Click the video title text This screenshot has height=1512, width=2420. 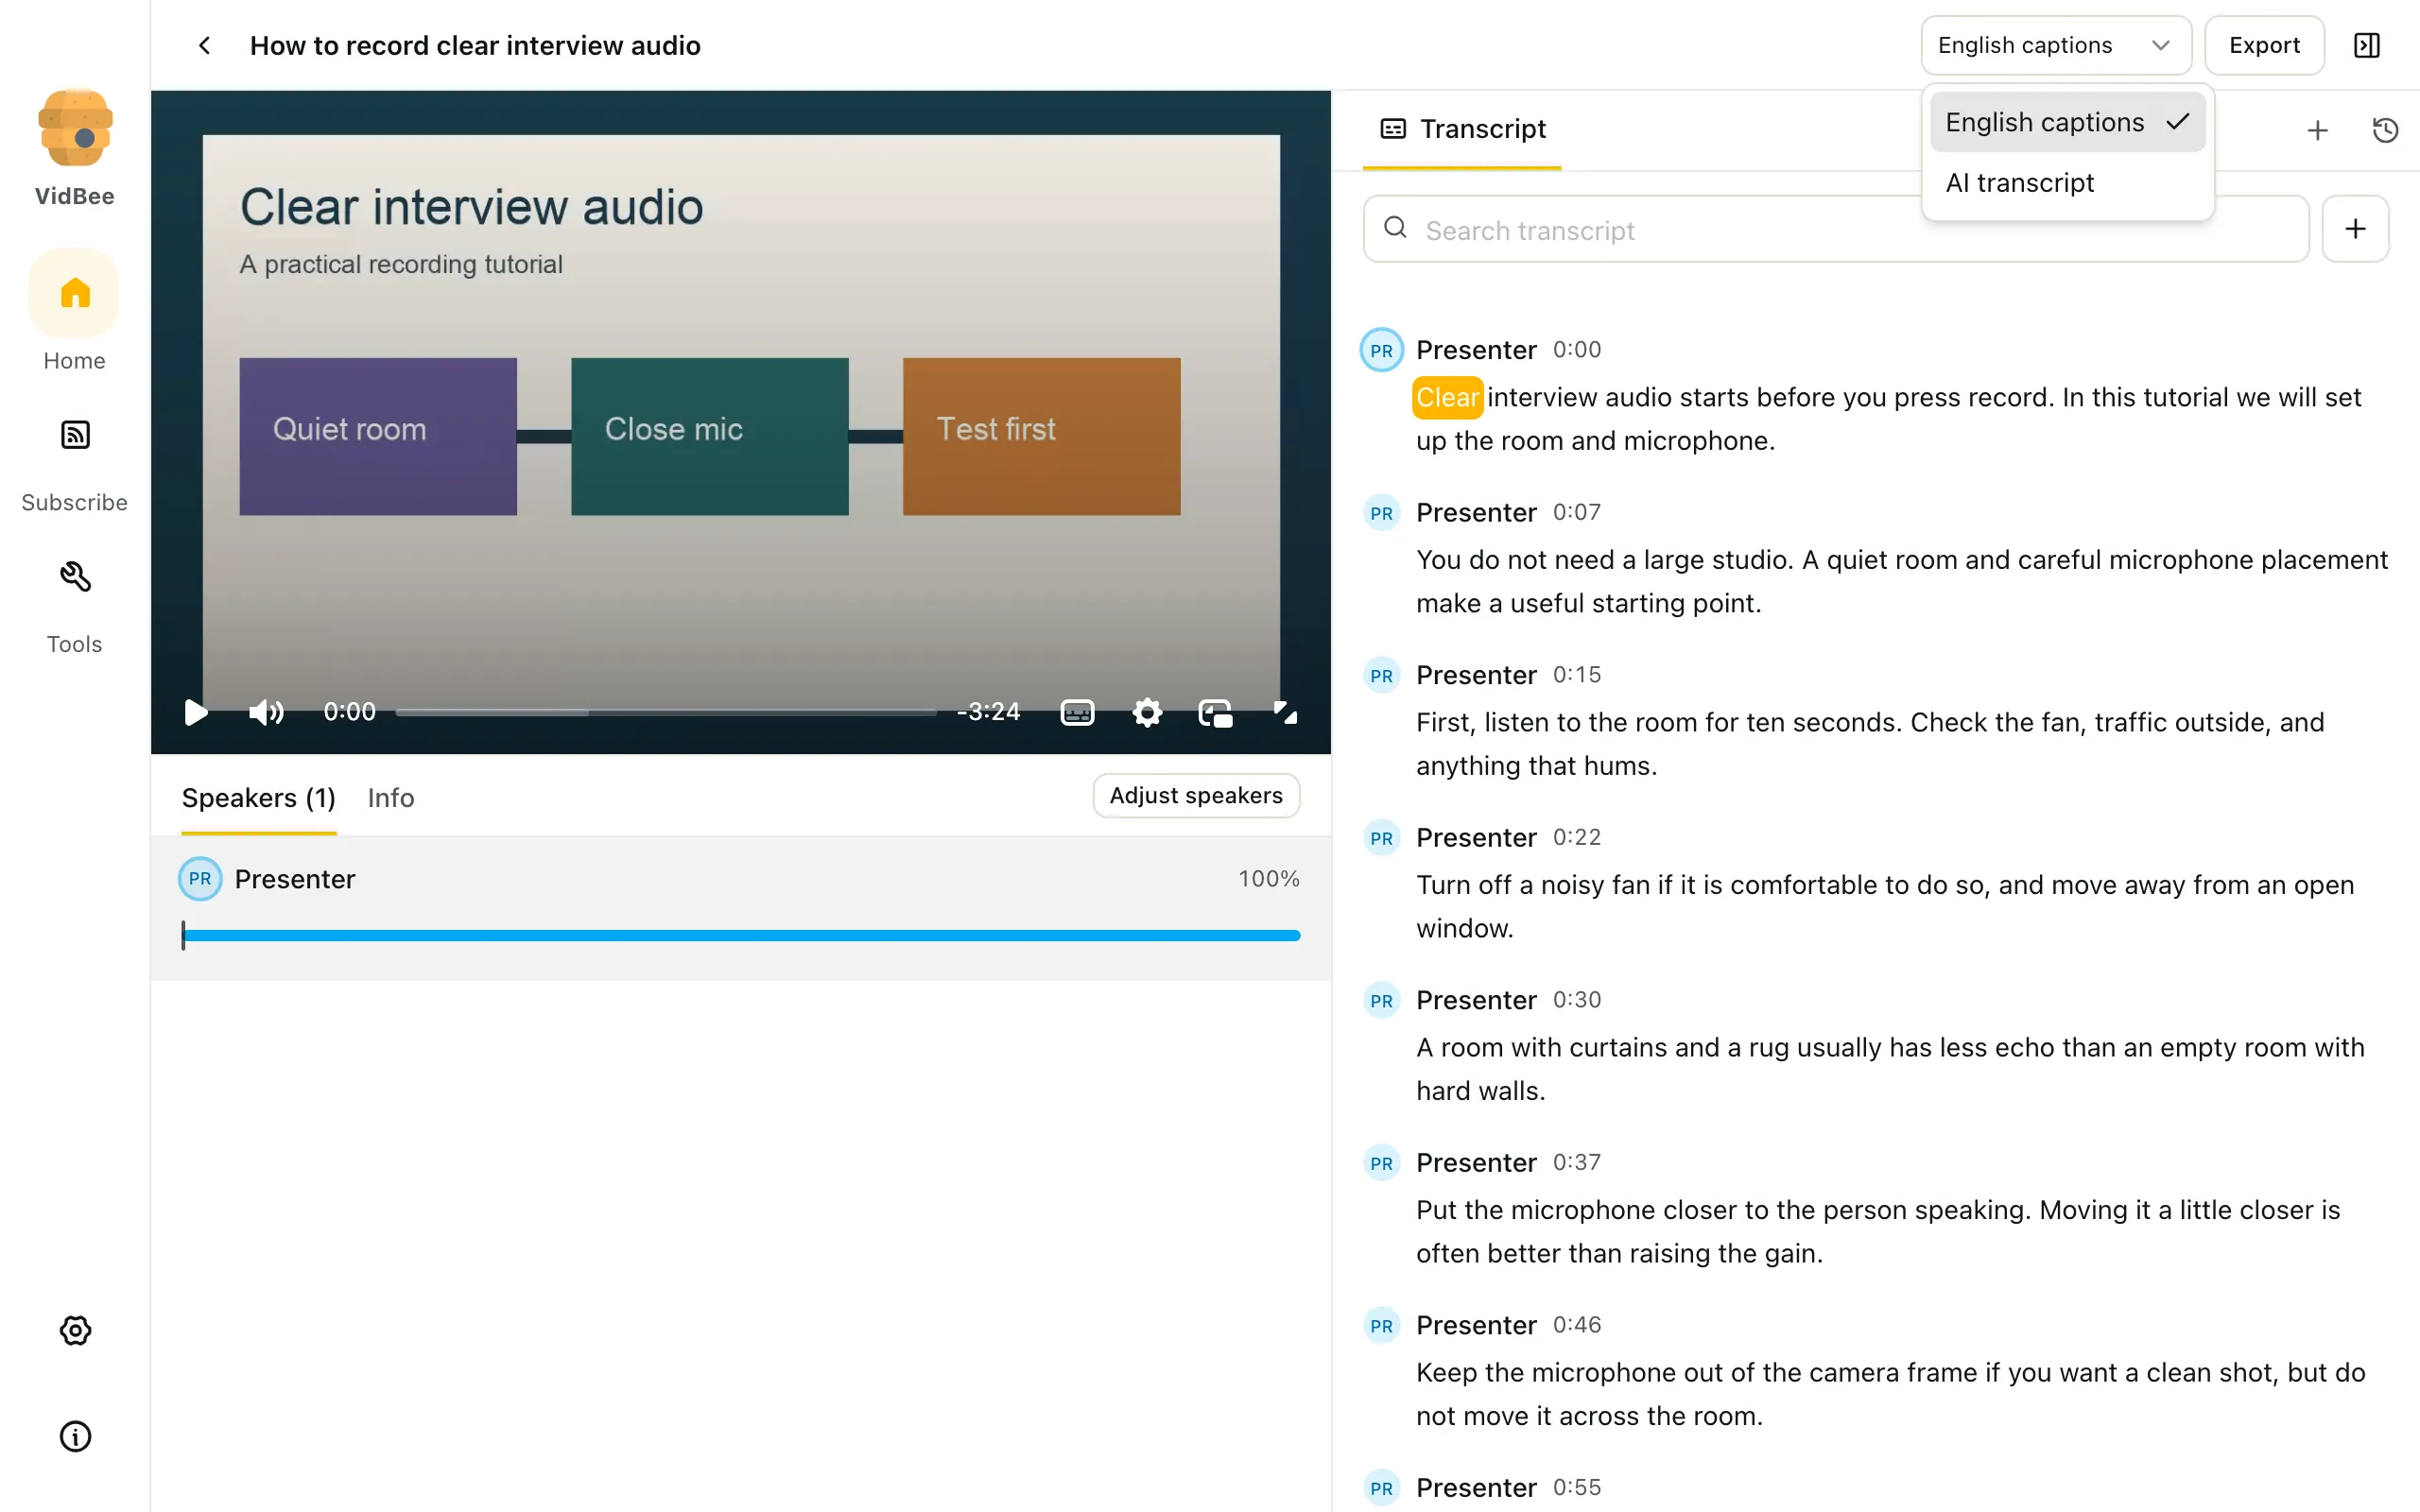coord(475,45)
